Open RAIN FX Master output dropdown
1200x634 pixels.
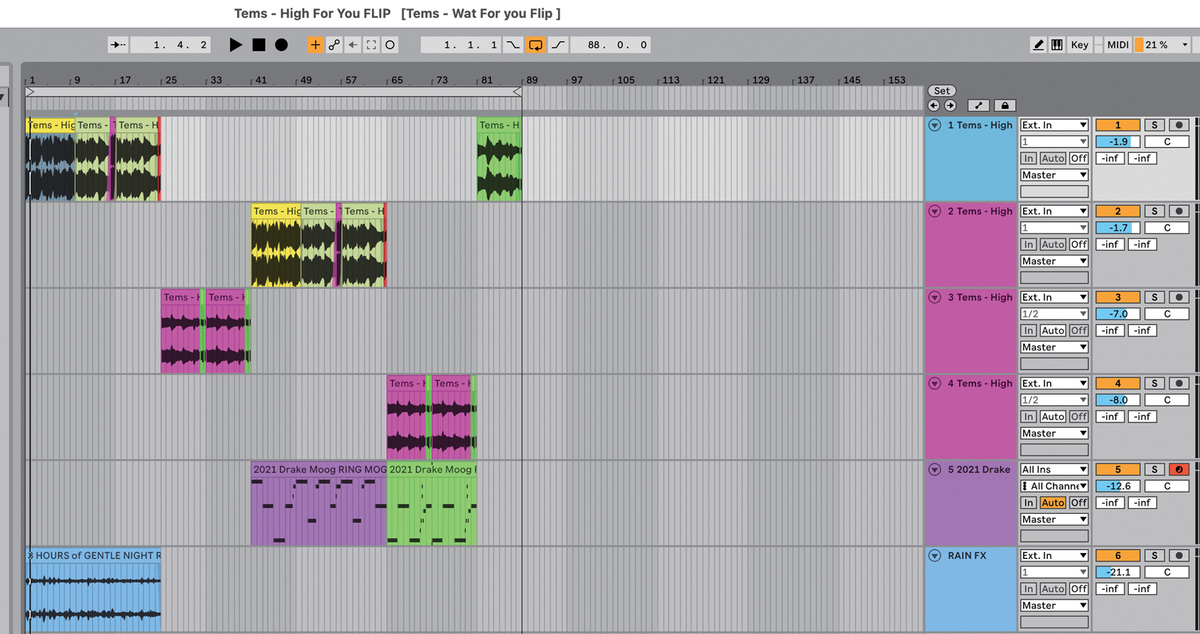click(x=1054, y=605)
